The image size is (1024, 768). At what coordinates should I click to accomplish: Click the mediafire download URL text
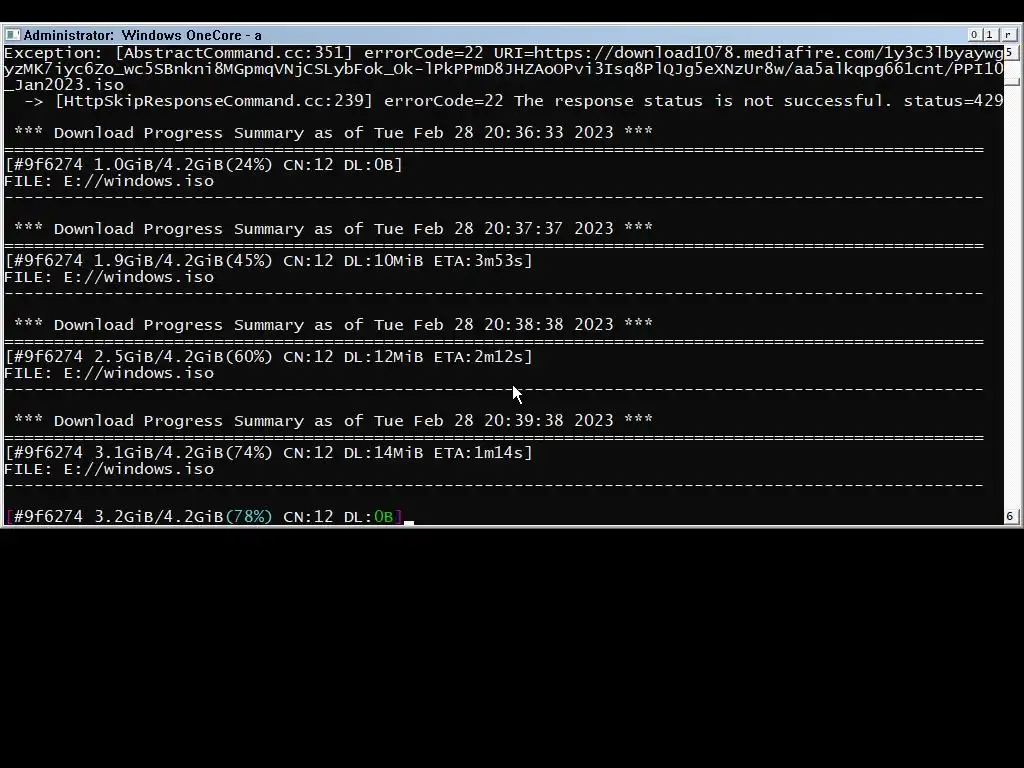click(504, 69)
